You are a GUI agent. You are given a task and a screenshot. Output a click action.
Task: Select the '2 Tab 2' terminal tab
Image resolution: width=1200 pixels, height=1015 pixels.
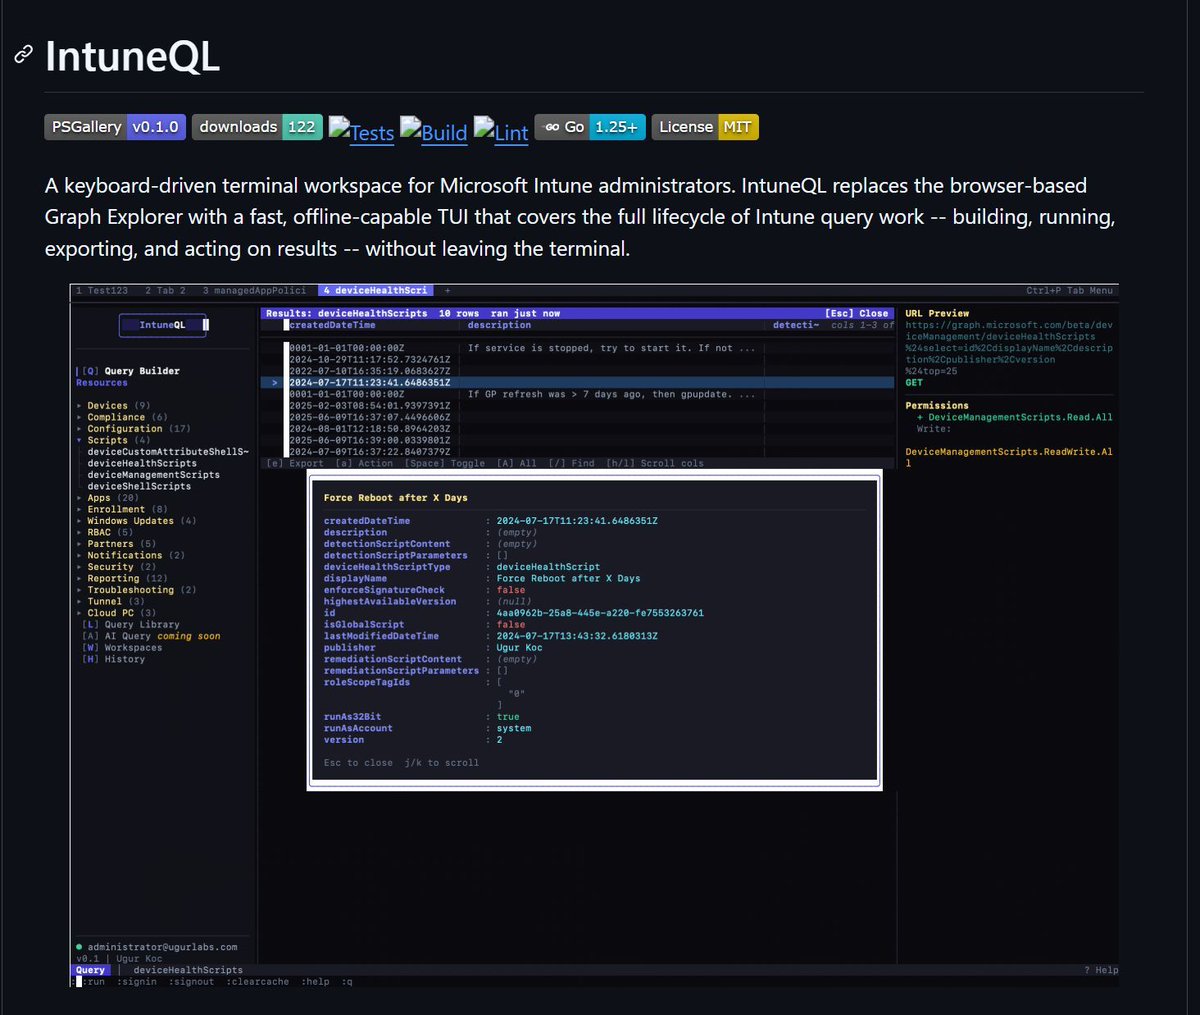165,291
